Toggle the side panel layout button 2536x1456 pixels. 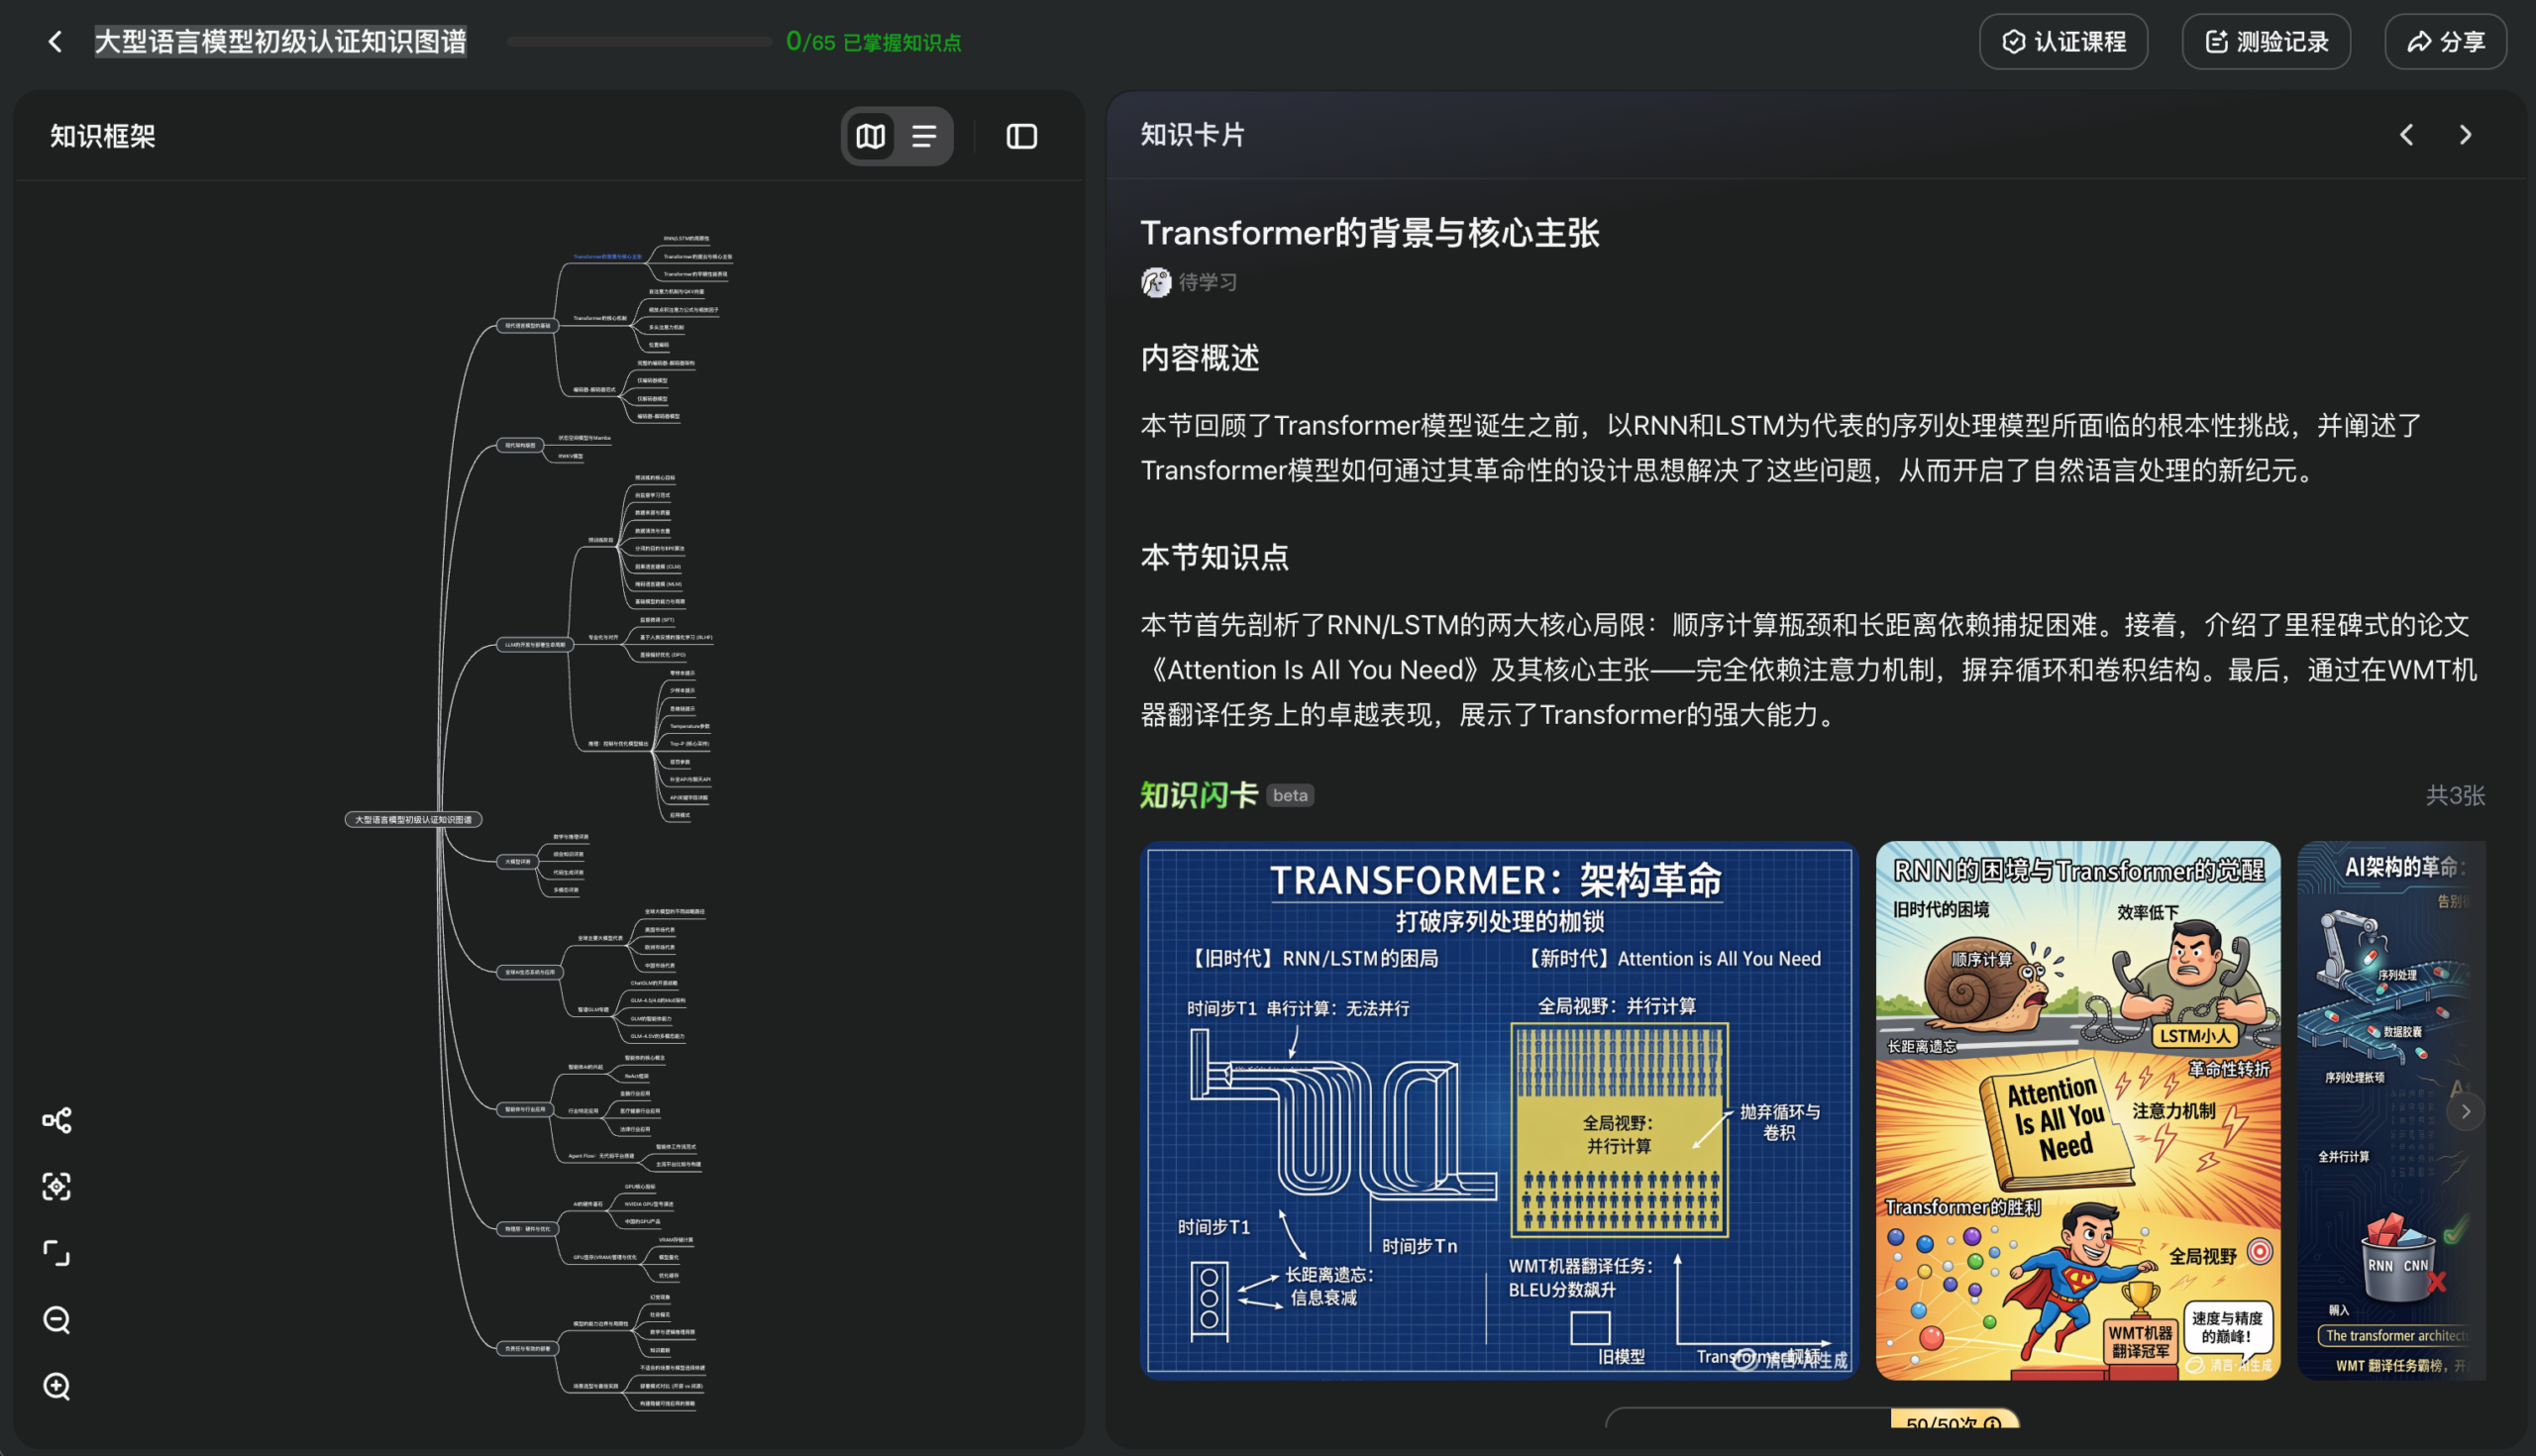[1021, 136]
